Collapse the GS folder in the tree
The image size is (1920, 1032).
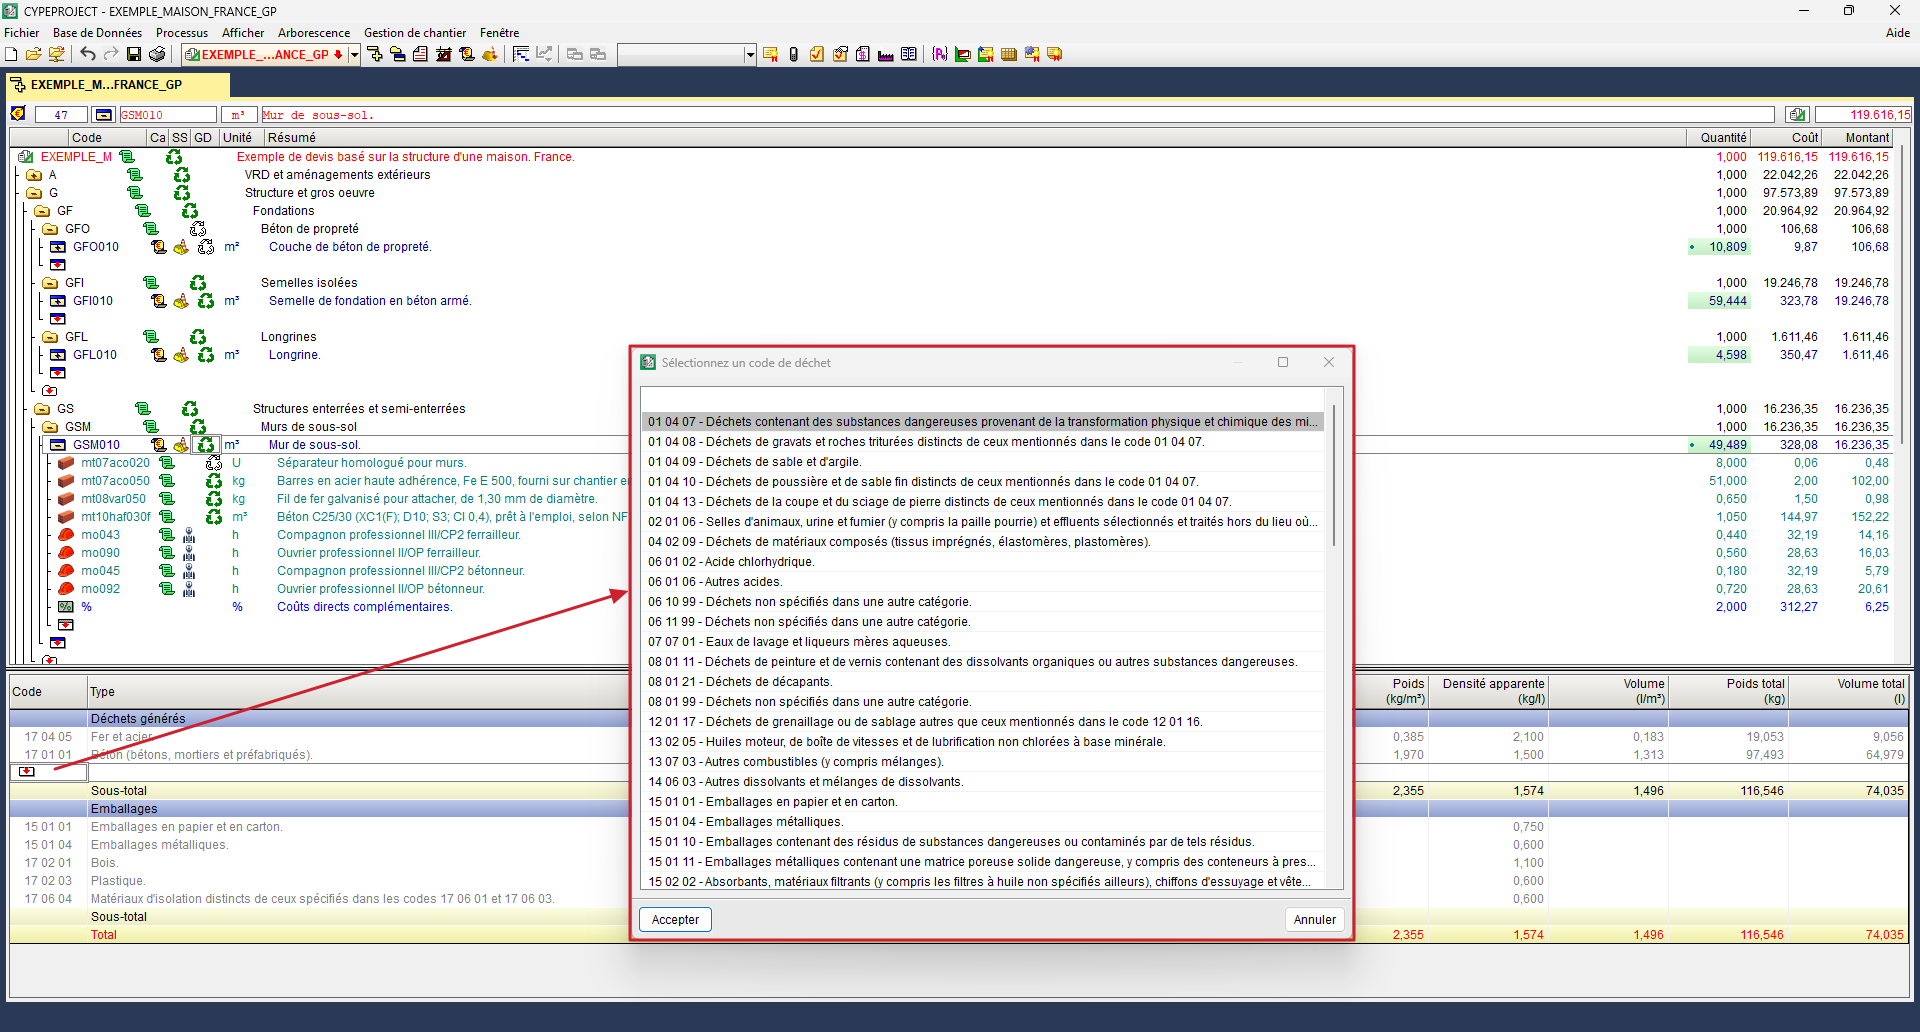coord(42,409)
